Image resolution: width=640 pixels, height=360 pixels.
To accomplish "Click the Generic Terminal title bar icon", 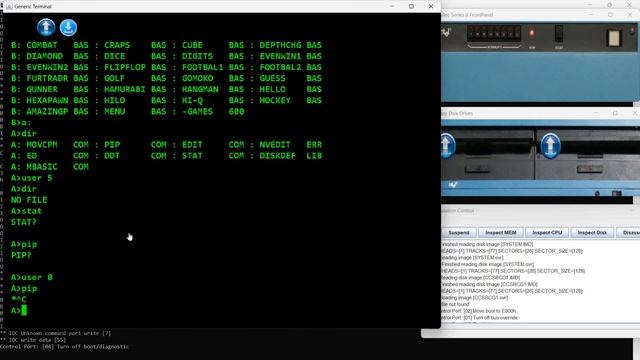I will [x=9, y=7].
